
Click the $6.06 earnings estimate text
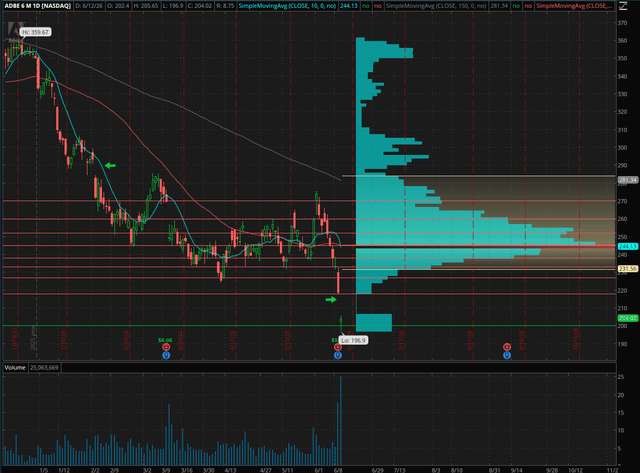(x=165, y=340)
